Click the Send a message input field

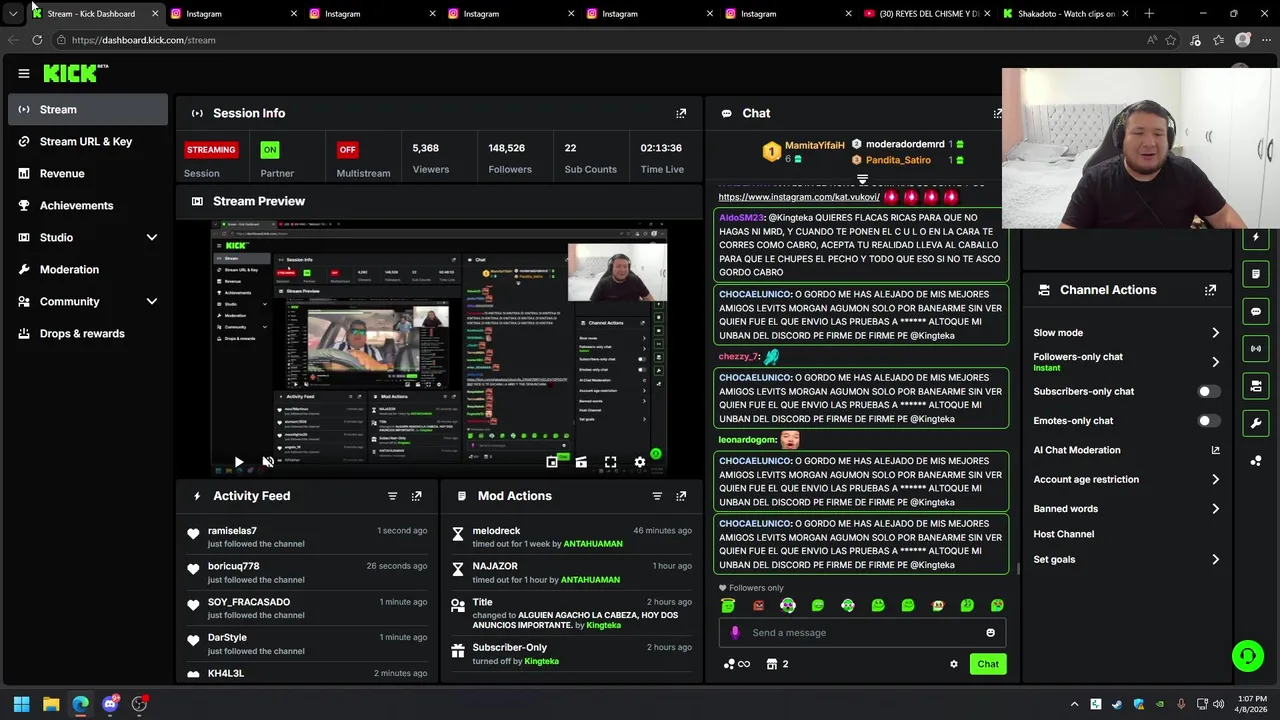[862, 632]
